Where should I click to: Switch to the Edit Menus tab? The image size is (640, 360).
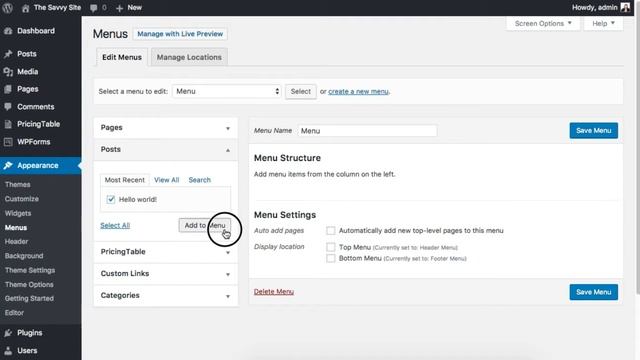(122, 57)
